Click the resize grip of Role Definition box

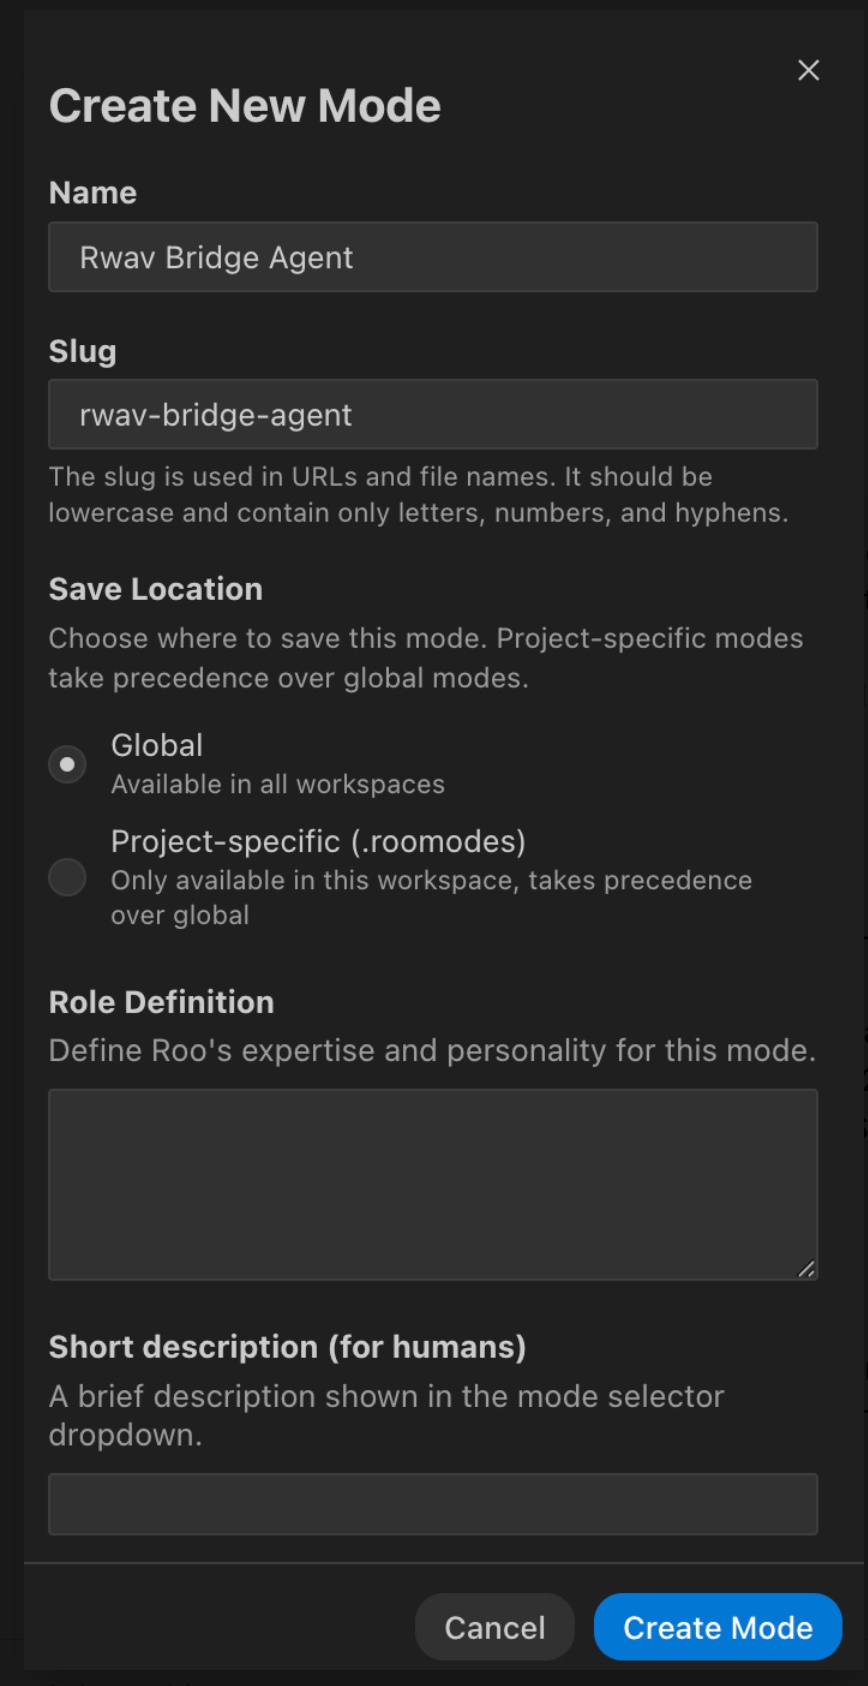[x=809, y=1271]
